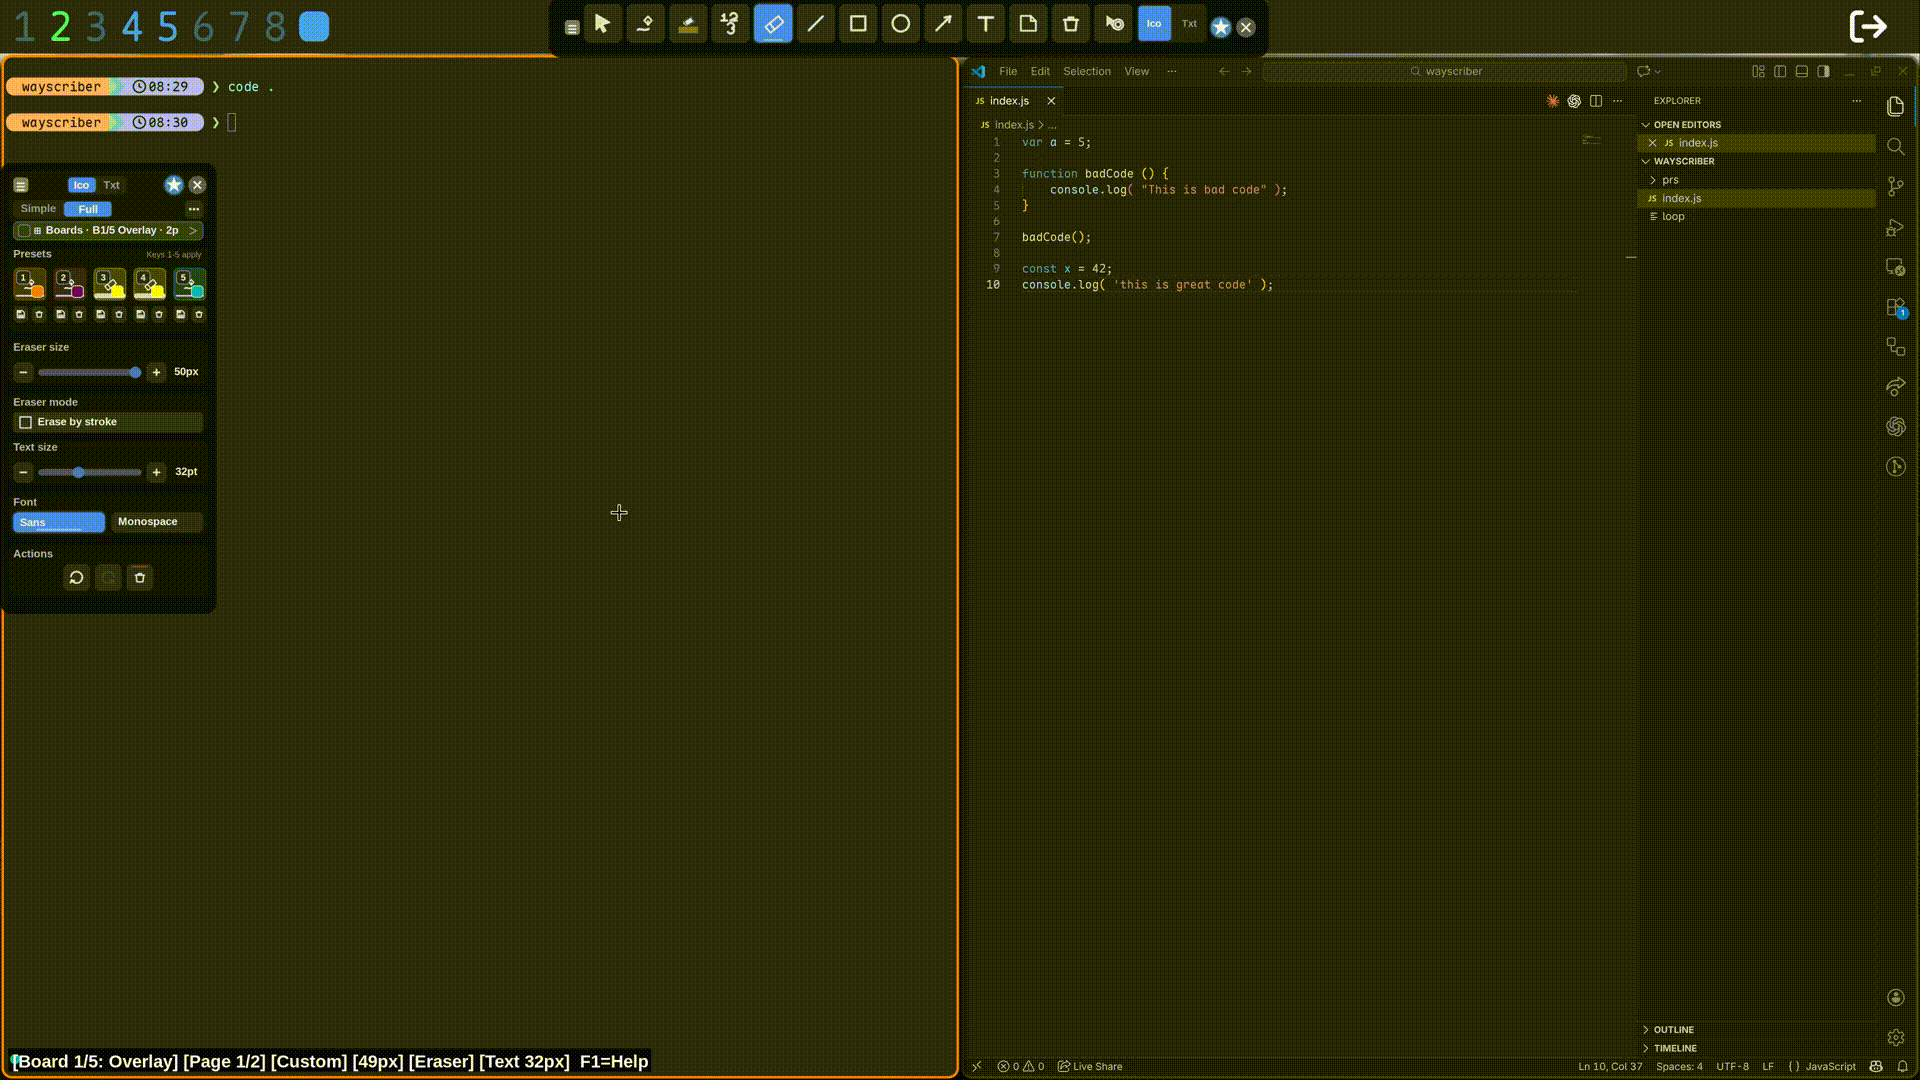Click Live Share in status bar
The width and height of the screenshot is (1920, 1080).
[1090, 1066]
